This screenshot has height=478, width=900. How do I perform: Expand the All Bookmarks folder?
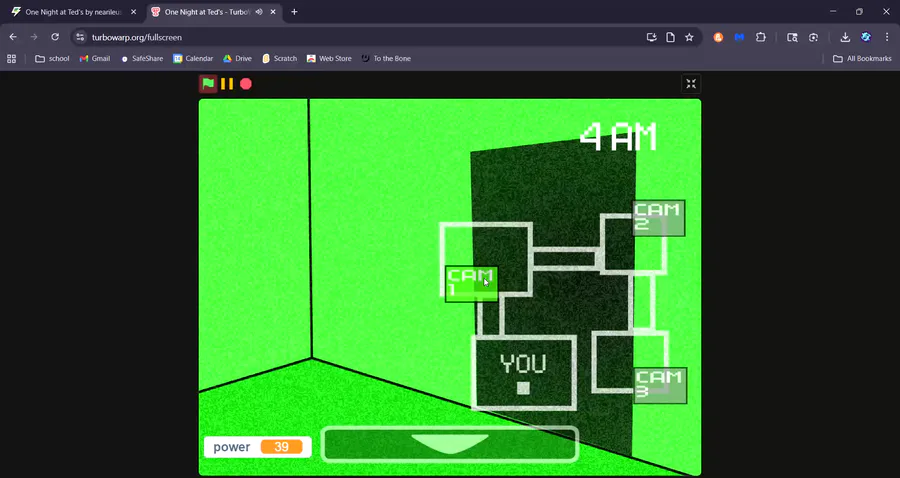coord(862,59)
